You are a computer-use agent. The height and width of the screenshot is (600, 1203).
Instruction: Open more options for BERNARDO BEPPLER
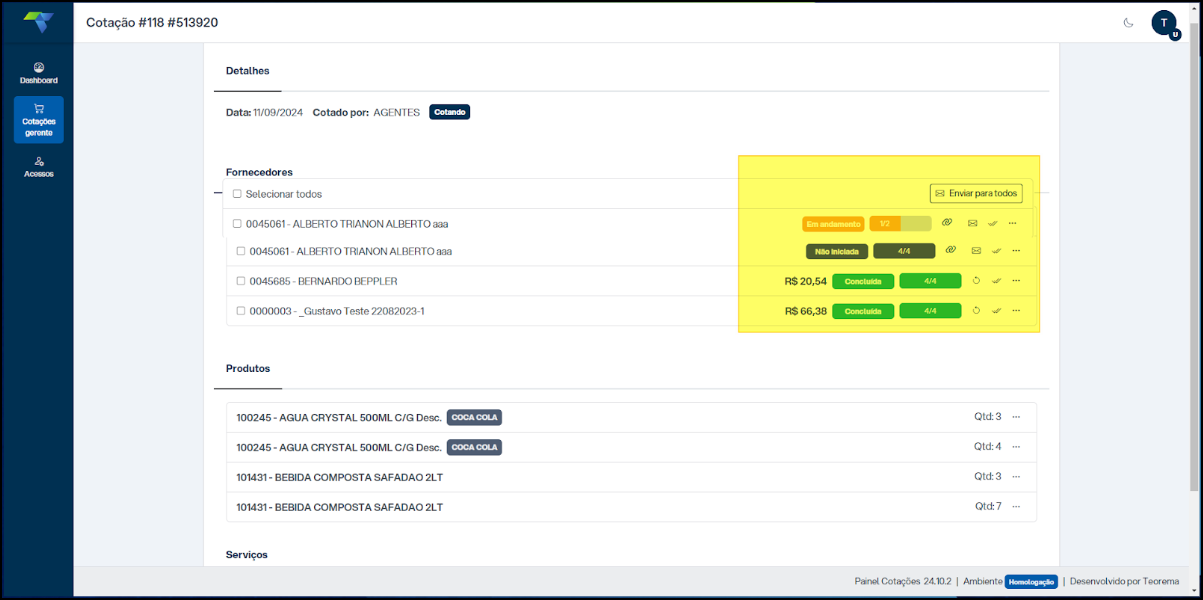coord(1017,281)
